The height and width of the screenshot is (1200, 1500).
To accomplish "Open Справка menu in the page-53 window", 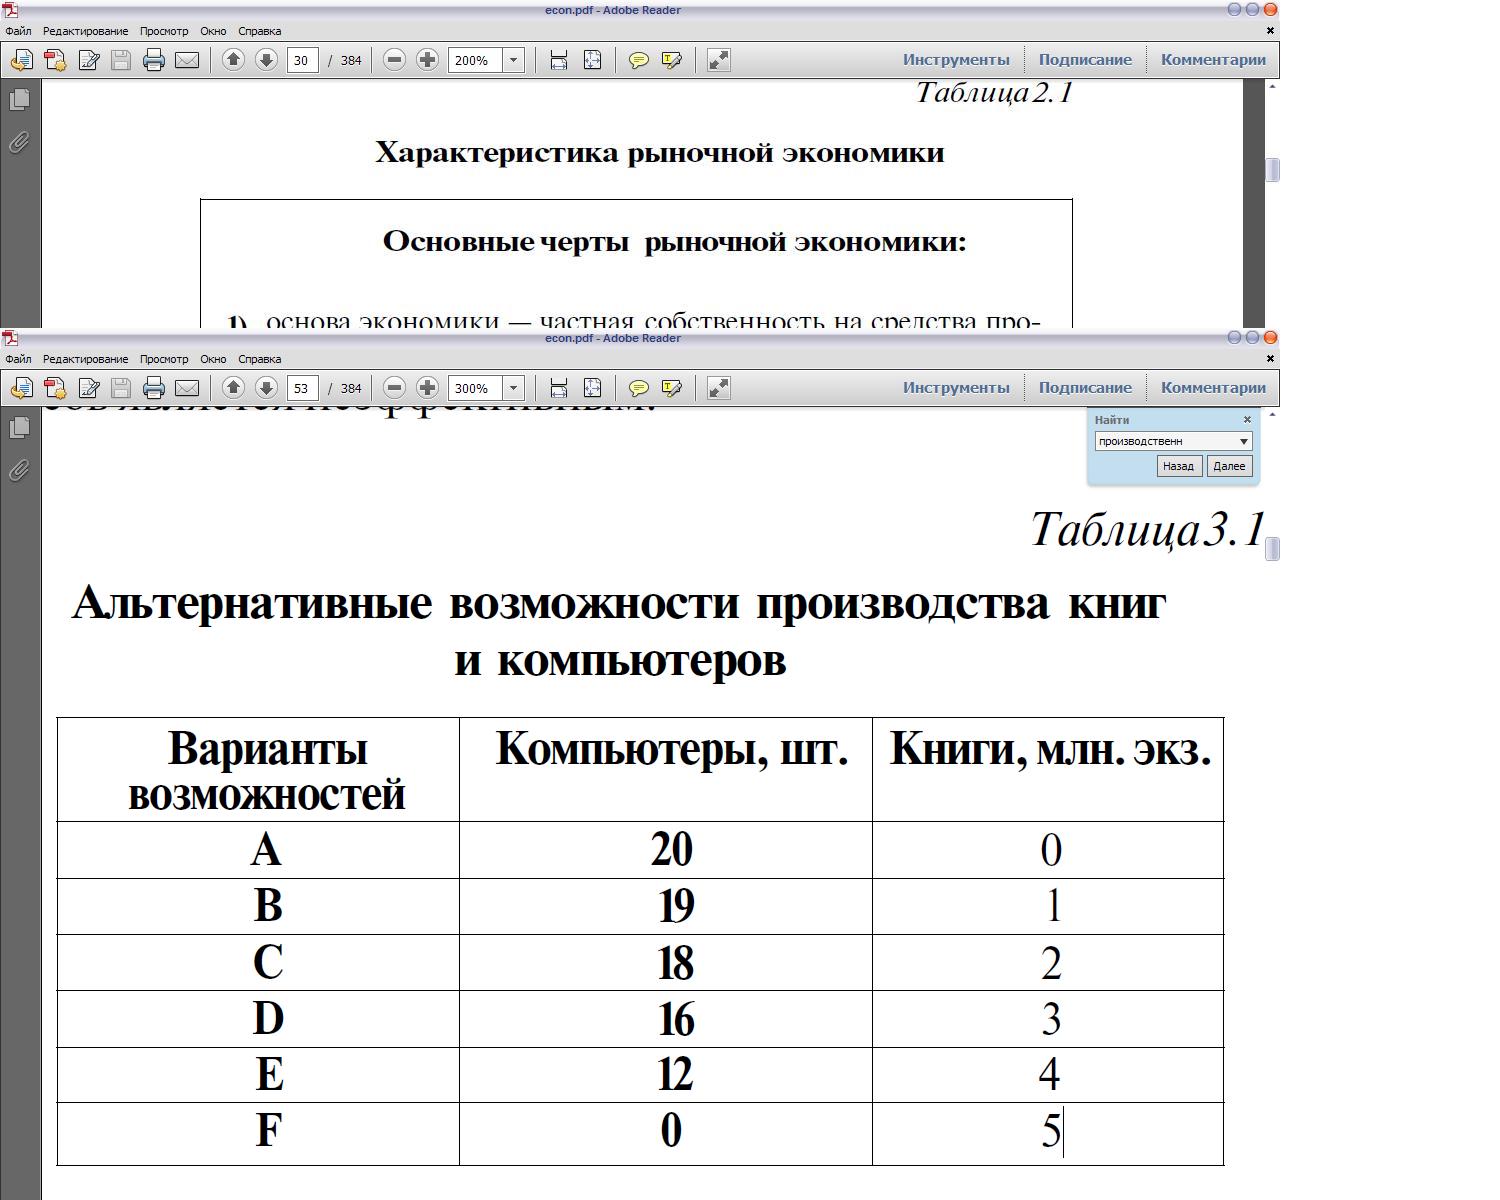I will tap(260, 359).
